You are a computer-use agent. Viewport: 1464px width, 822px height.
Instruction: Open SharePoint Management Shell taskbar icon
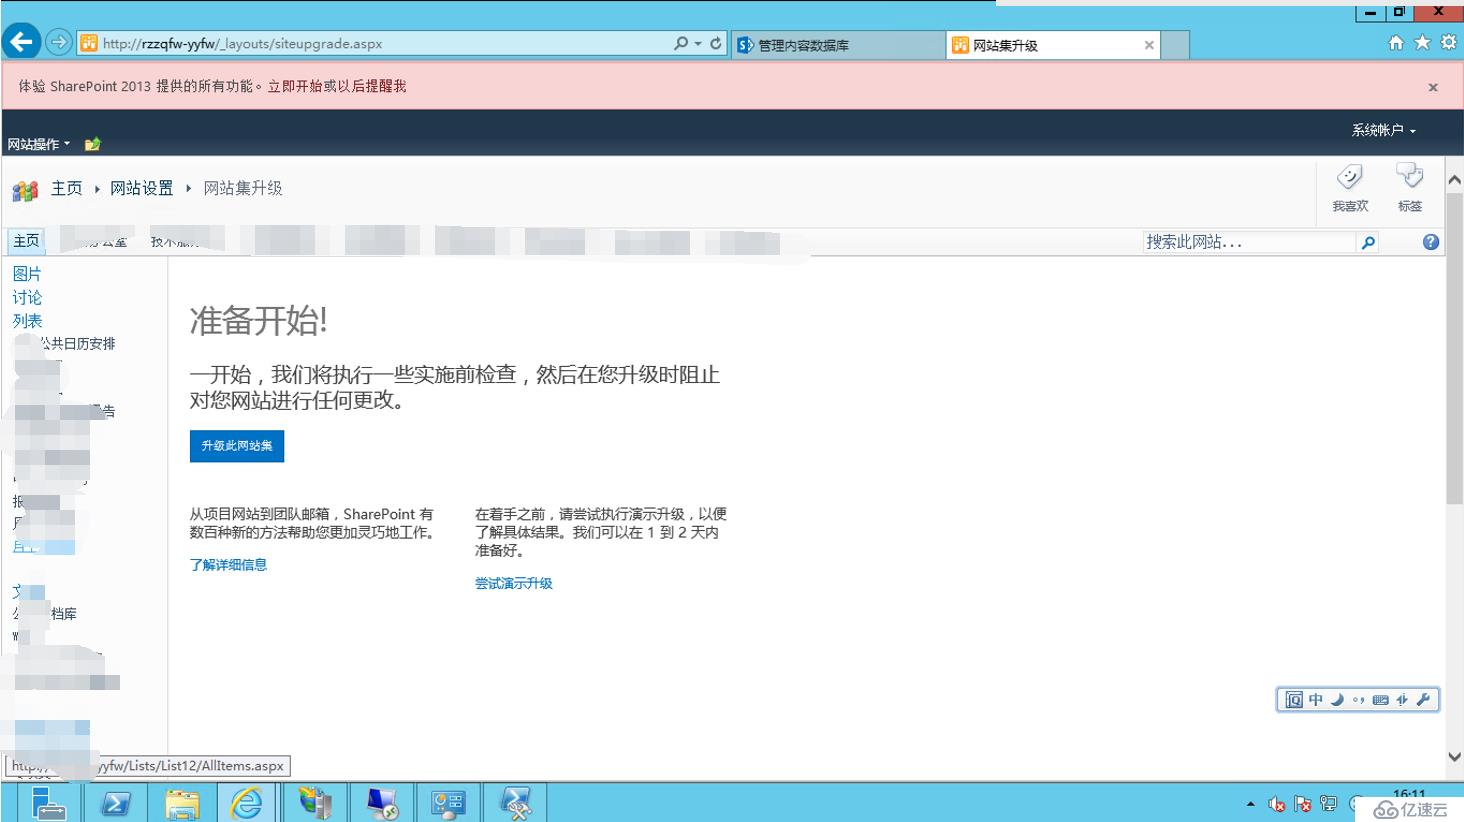(x=515, y=803)
